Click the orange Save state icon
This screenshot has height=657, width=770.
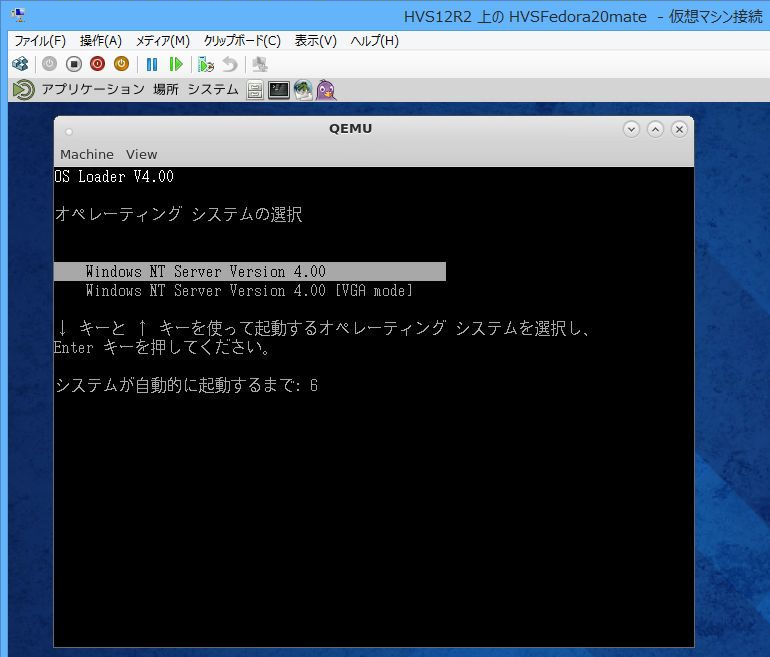point(121,64)
